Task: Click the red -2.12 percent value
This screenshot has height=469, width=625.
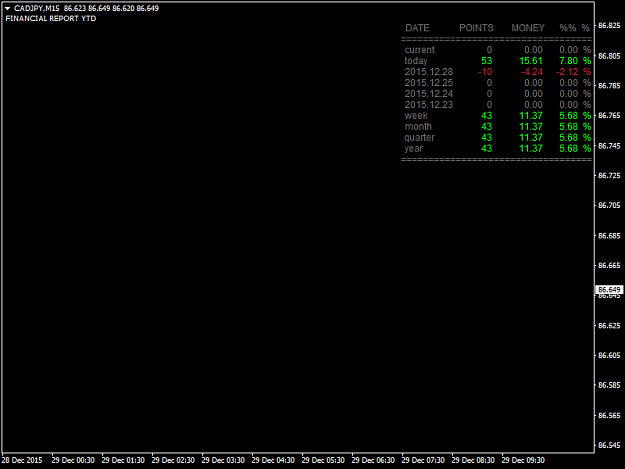Action: (567, 72)
